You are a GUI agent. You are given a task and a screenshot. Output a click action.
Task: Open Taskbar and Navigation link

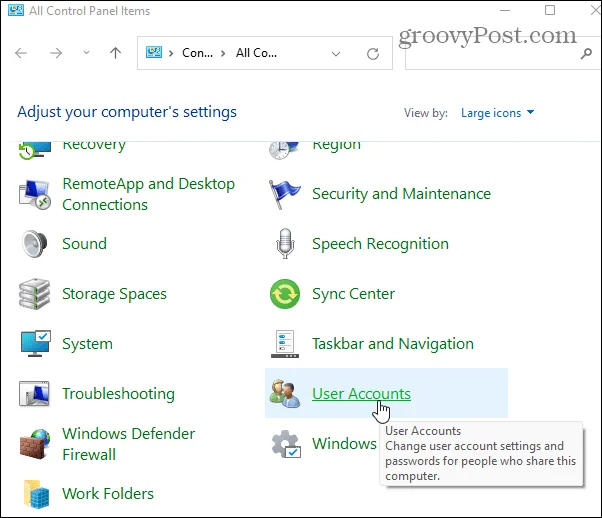point(393,344)
